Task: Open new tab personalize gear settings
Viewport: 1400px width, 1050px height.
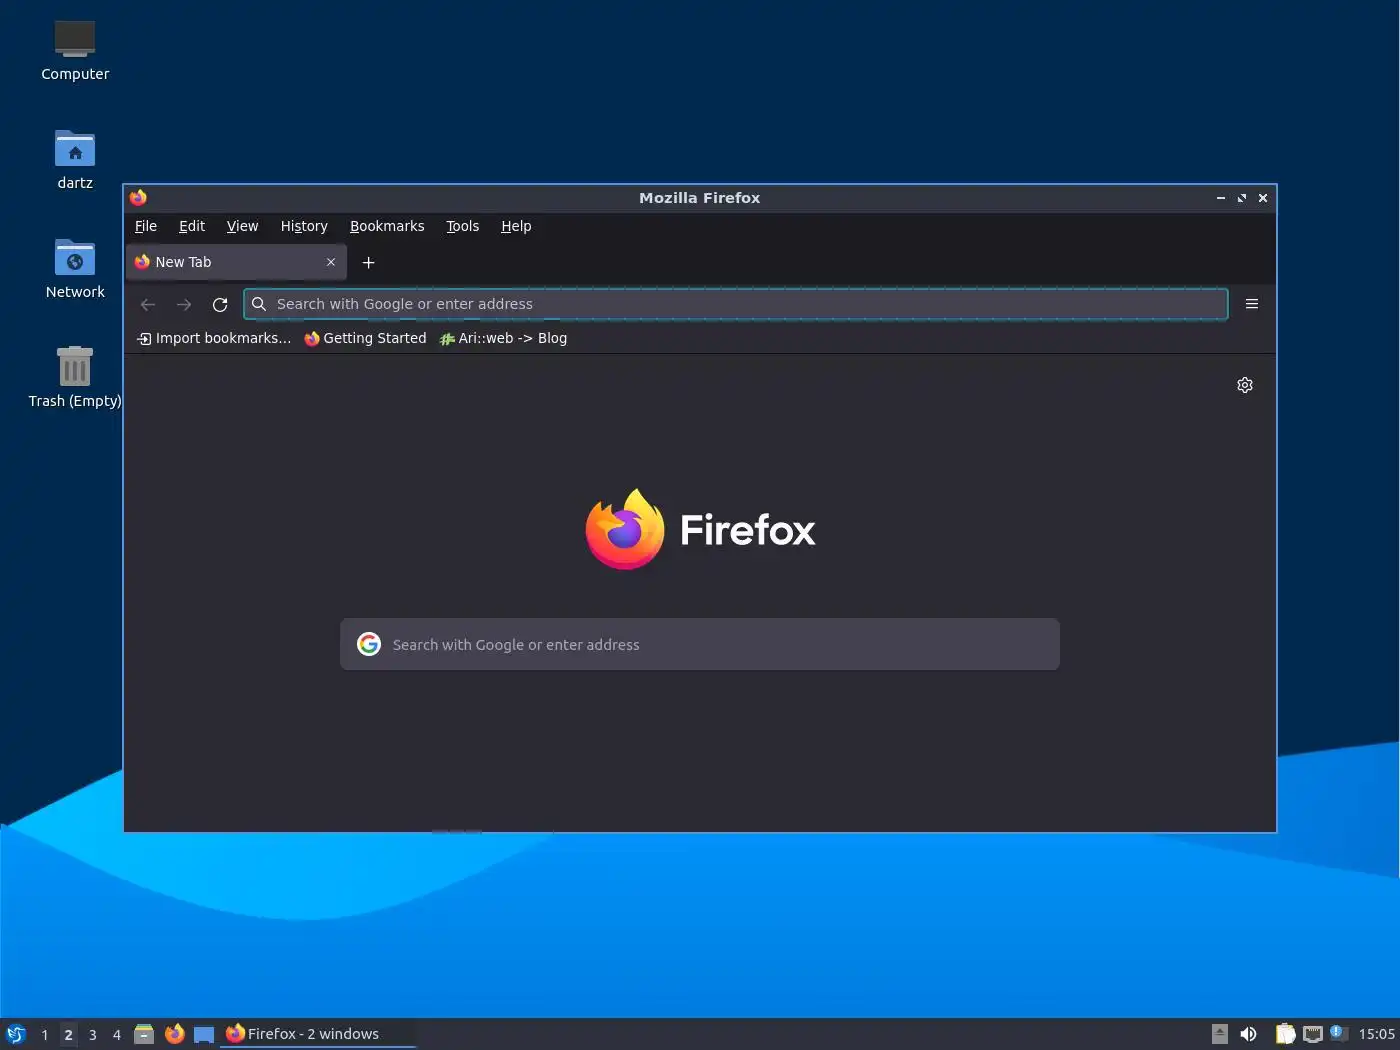Action: [x=1245, y=385]
